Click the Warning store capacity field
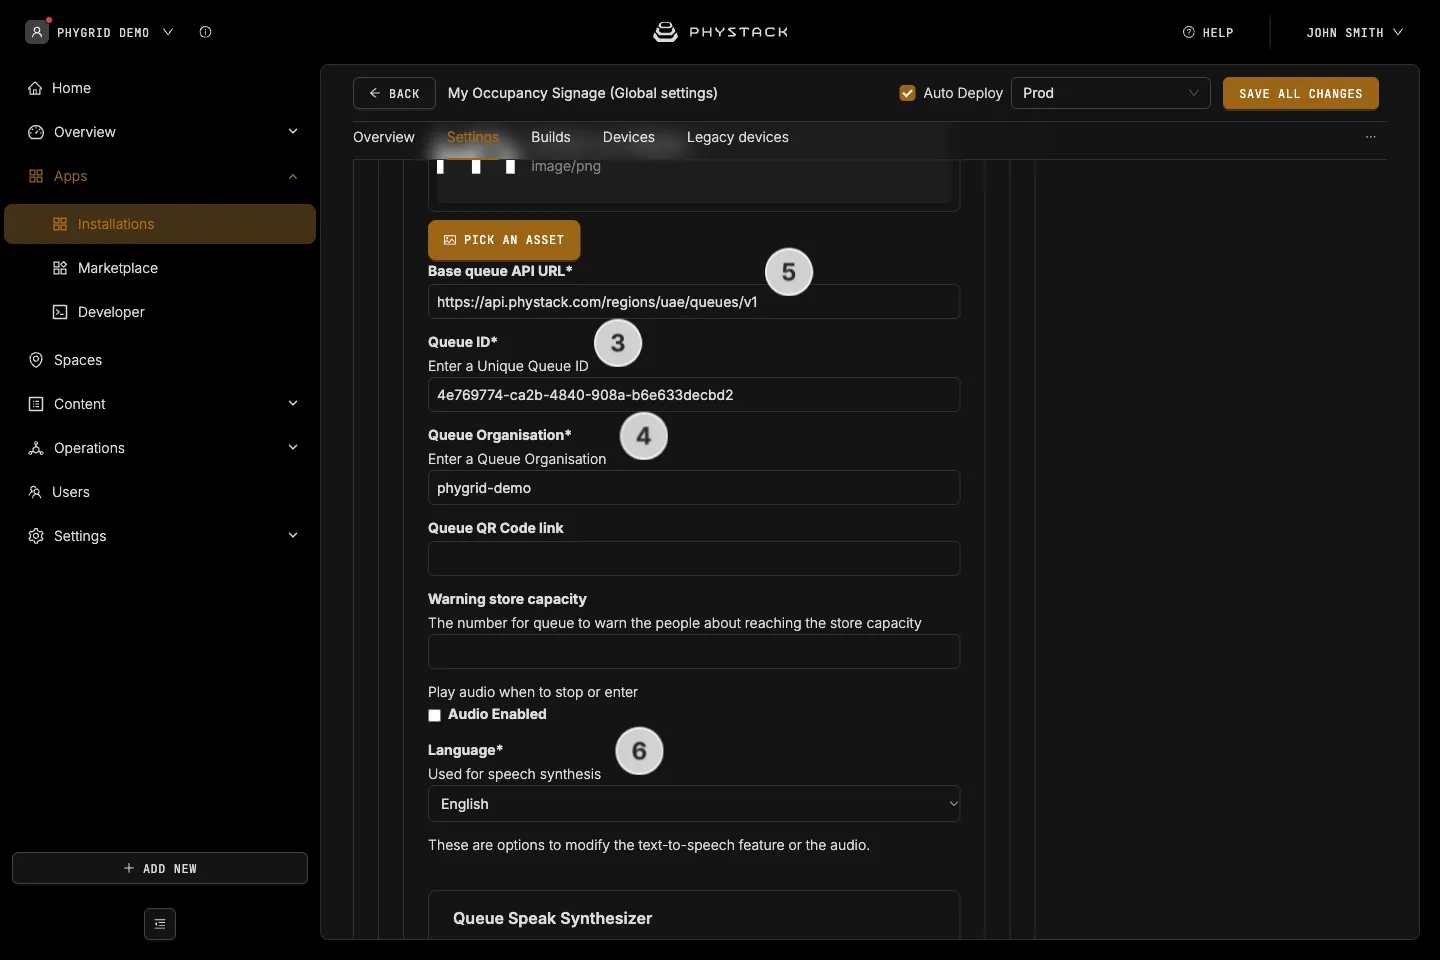This screenshot has width=1440, height=960. point(694,652)
